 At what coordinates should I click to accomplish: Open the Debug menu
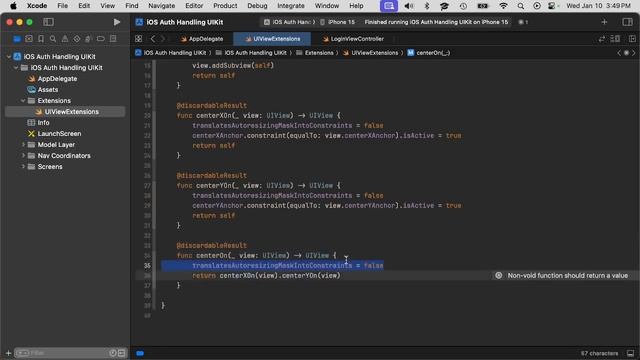pos(257,6)
